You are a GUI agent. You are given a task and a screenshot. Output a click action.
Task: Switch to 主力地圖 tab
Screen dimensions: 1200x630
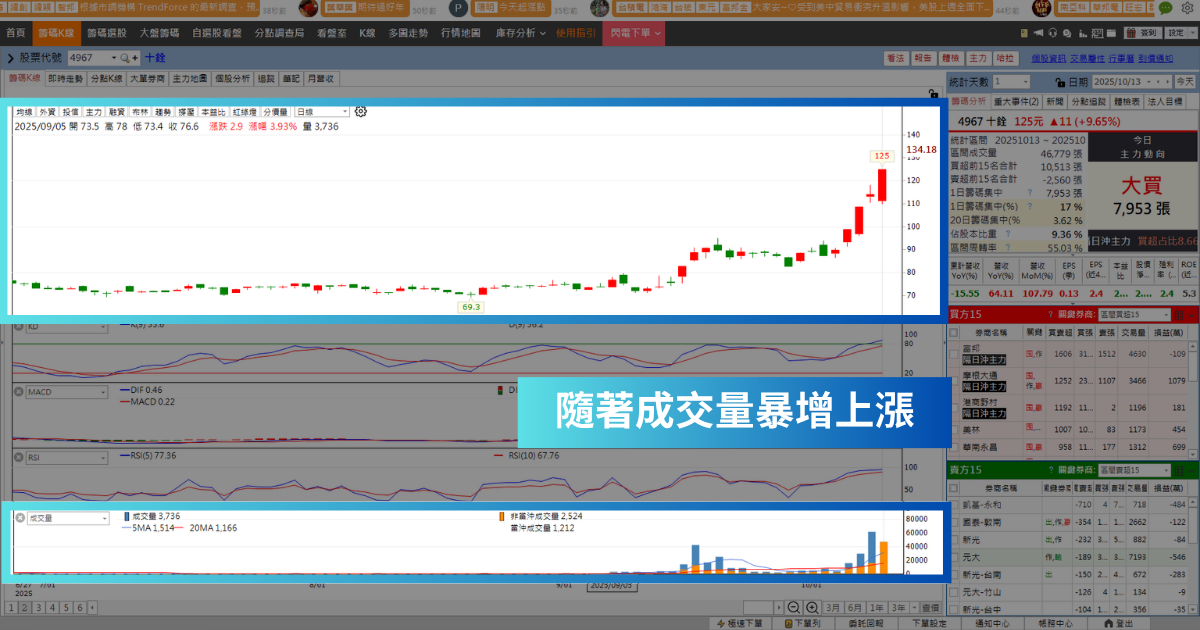[x=189, y=77]
